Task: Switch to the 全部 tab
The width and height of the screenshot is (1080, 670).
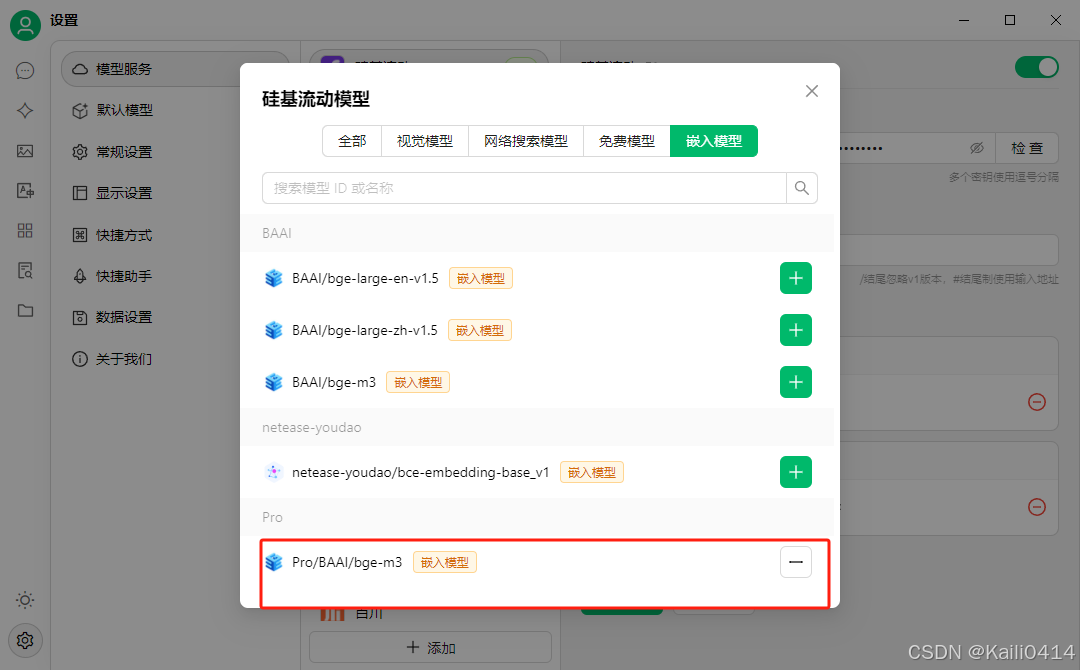Action: (x=352, y=141)
